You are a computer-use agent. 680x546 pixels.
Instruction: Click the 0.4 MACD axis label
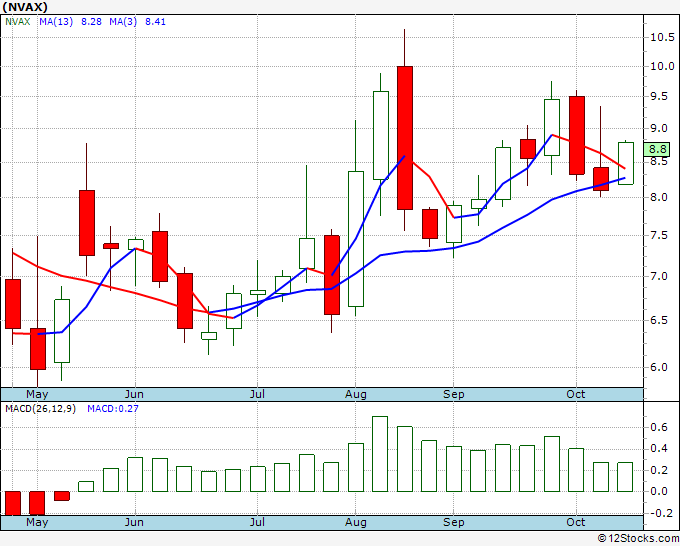(659, 448)
